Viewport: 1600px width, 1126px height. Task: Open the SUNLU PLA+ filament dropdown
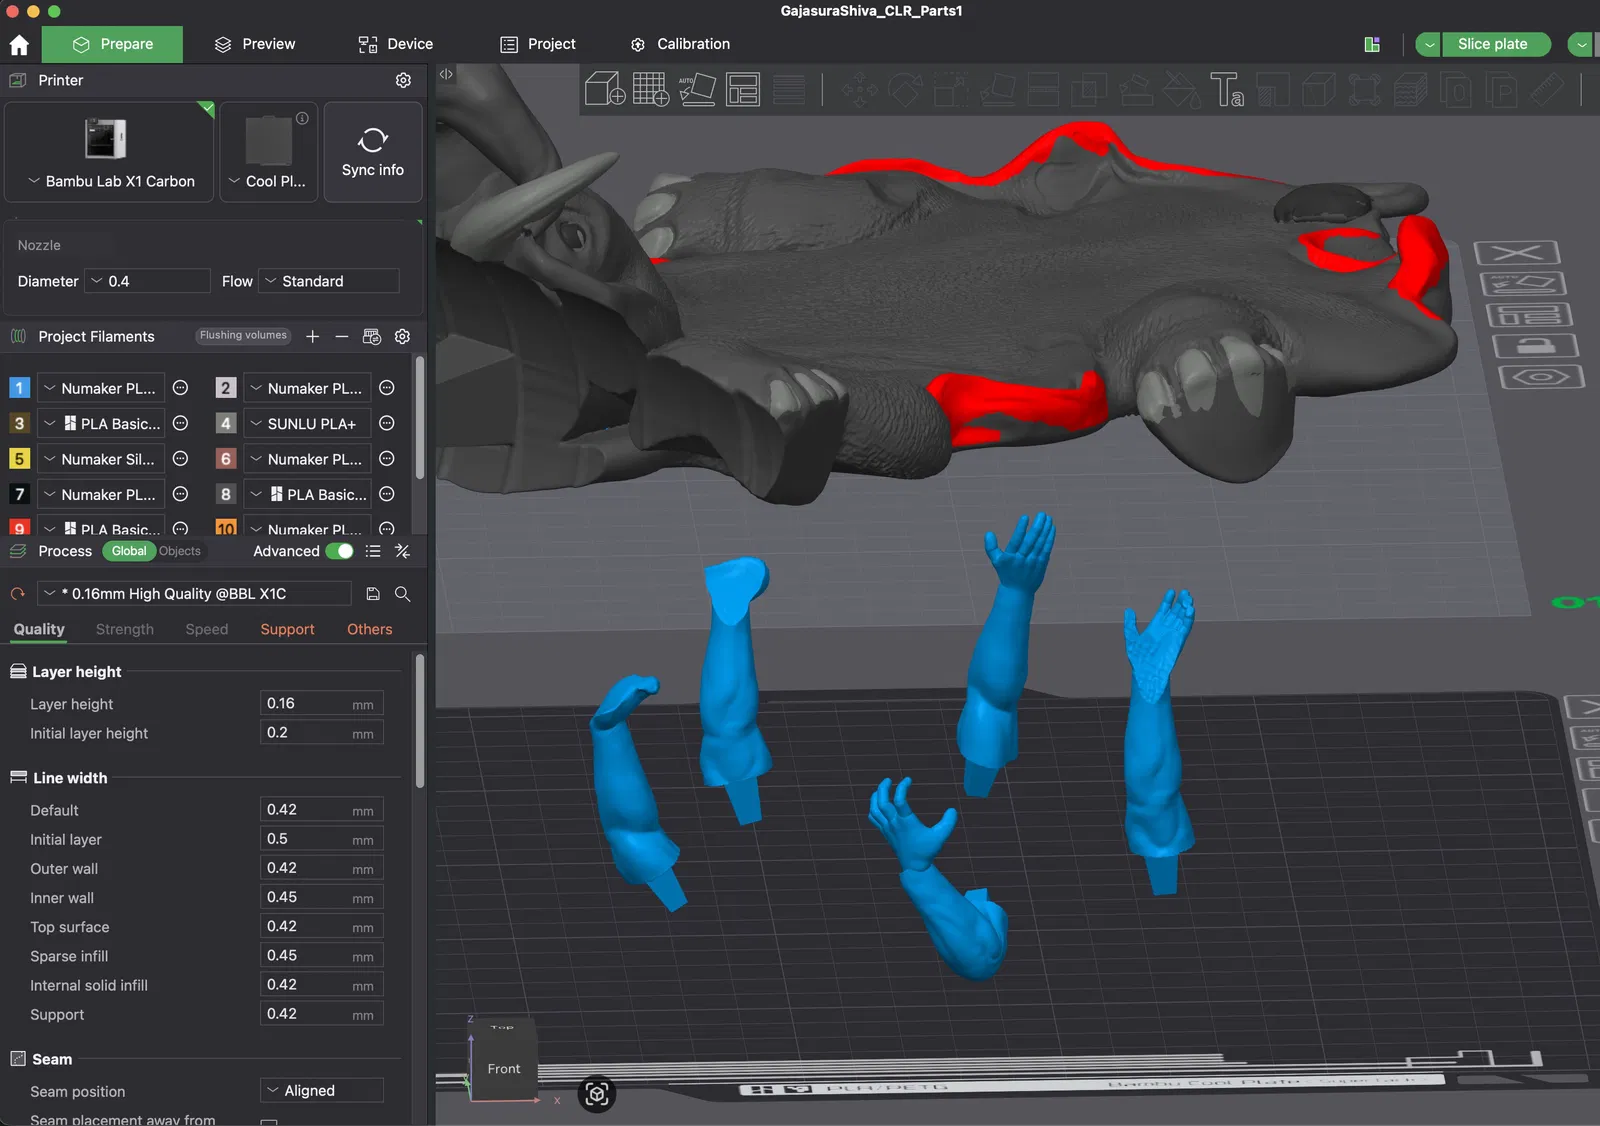click(308, 424)
